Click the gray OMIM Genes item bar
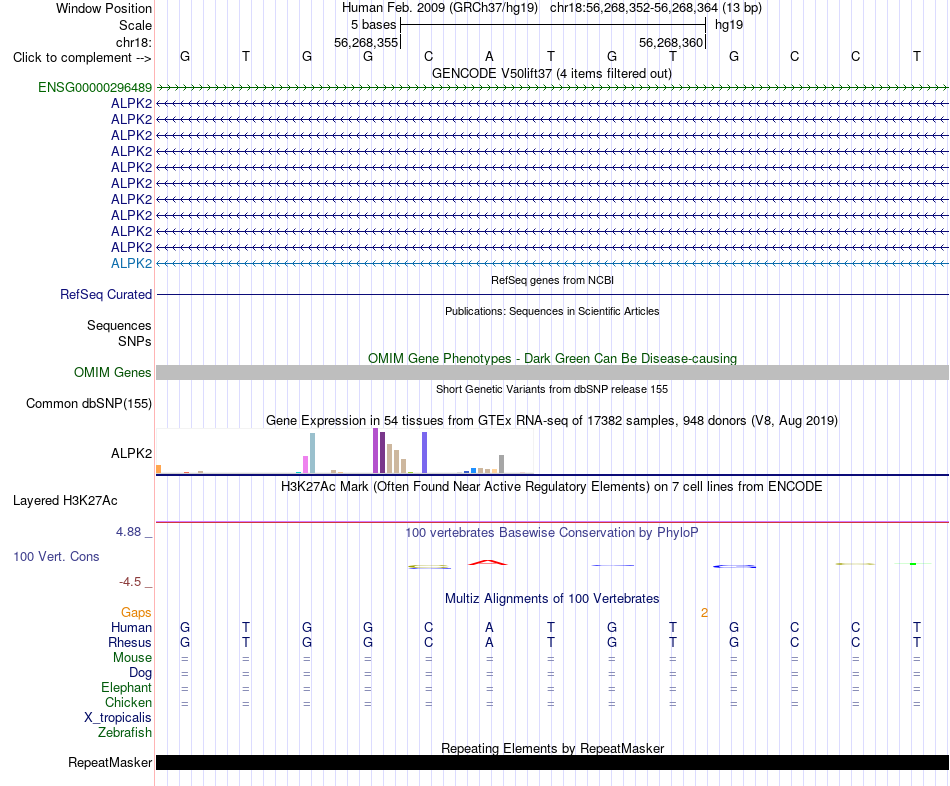The width and height of the screenshot is (950, 786). 552,372
